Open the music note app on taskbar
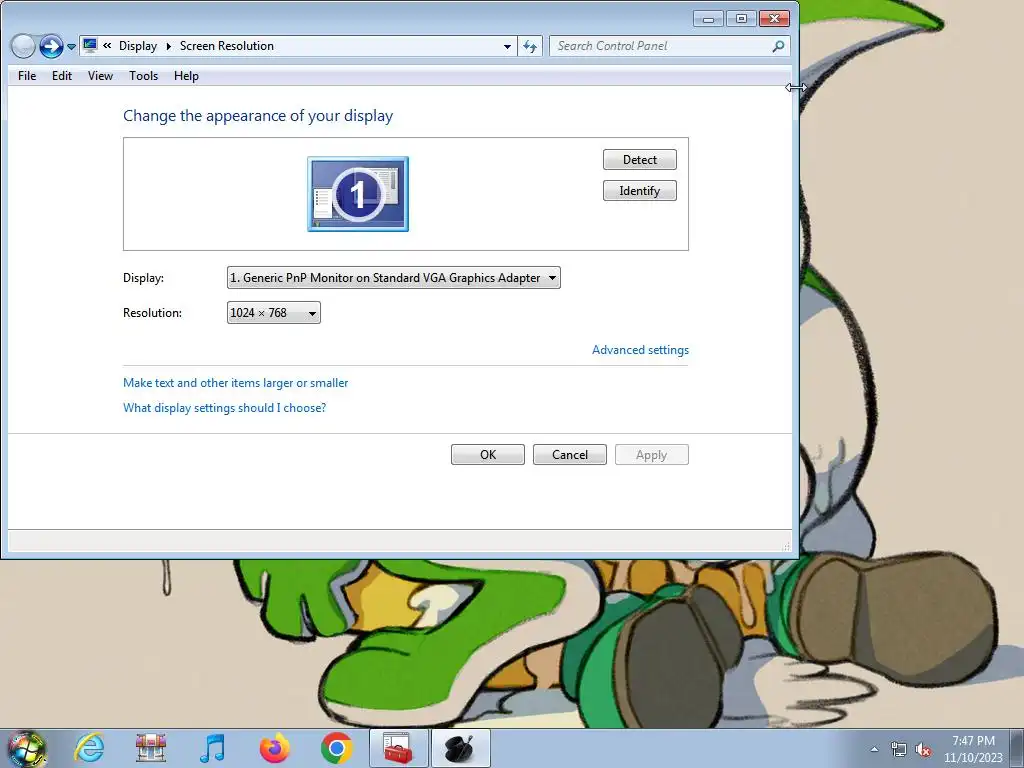This screenshot has height=768, width=1024. (x=212, y=748)
